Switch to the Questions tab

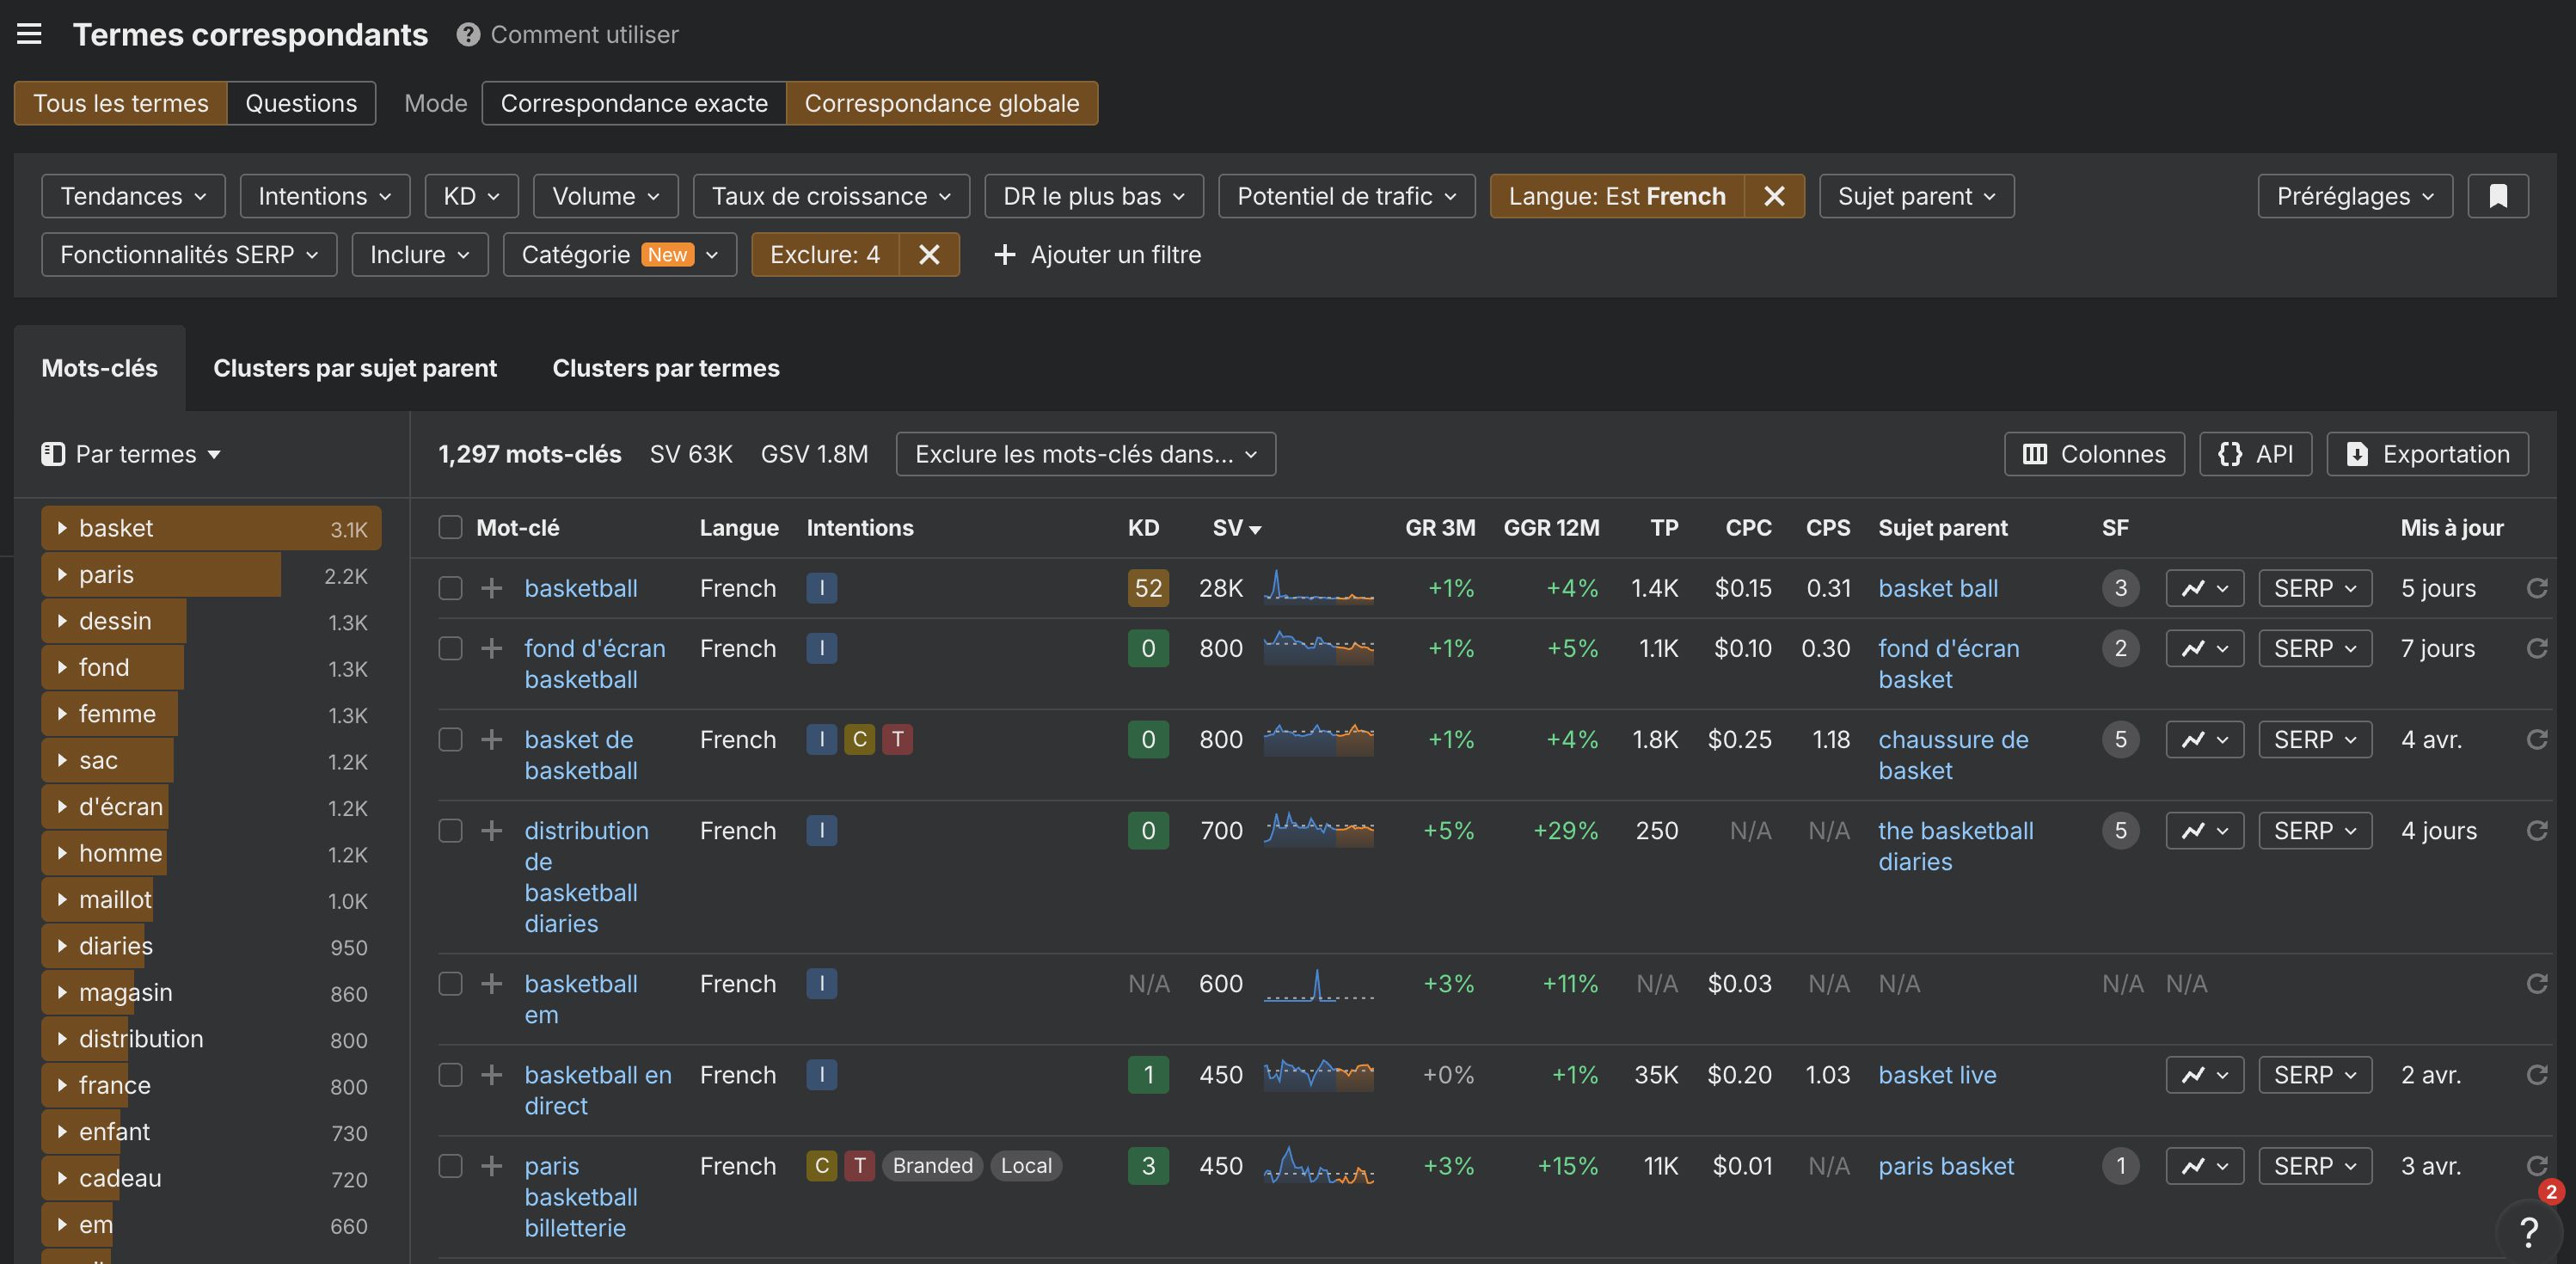click(301, 102)
